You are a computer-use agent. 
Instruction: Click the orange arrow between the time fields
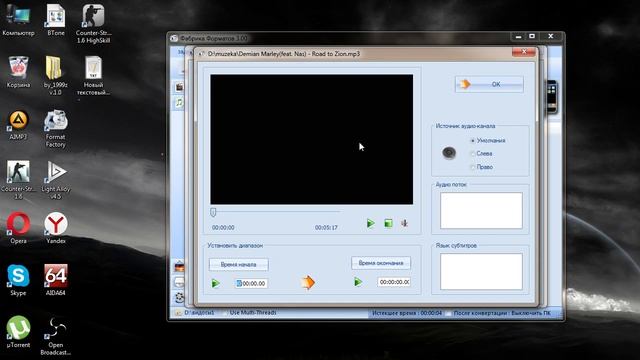coord(308,282)
